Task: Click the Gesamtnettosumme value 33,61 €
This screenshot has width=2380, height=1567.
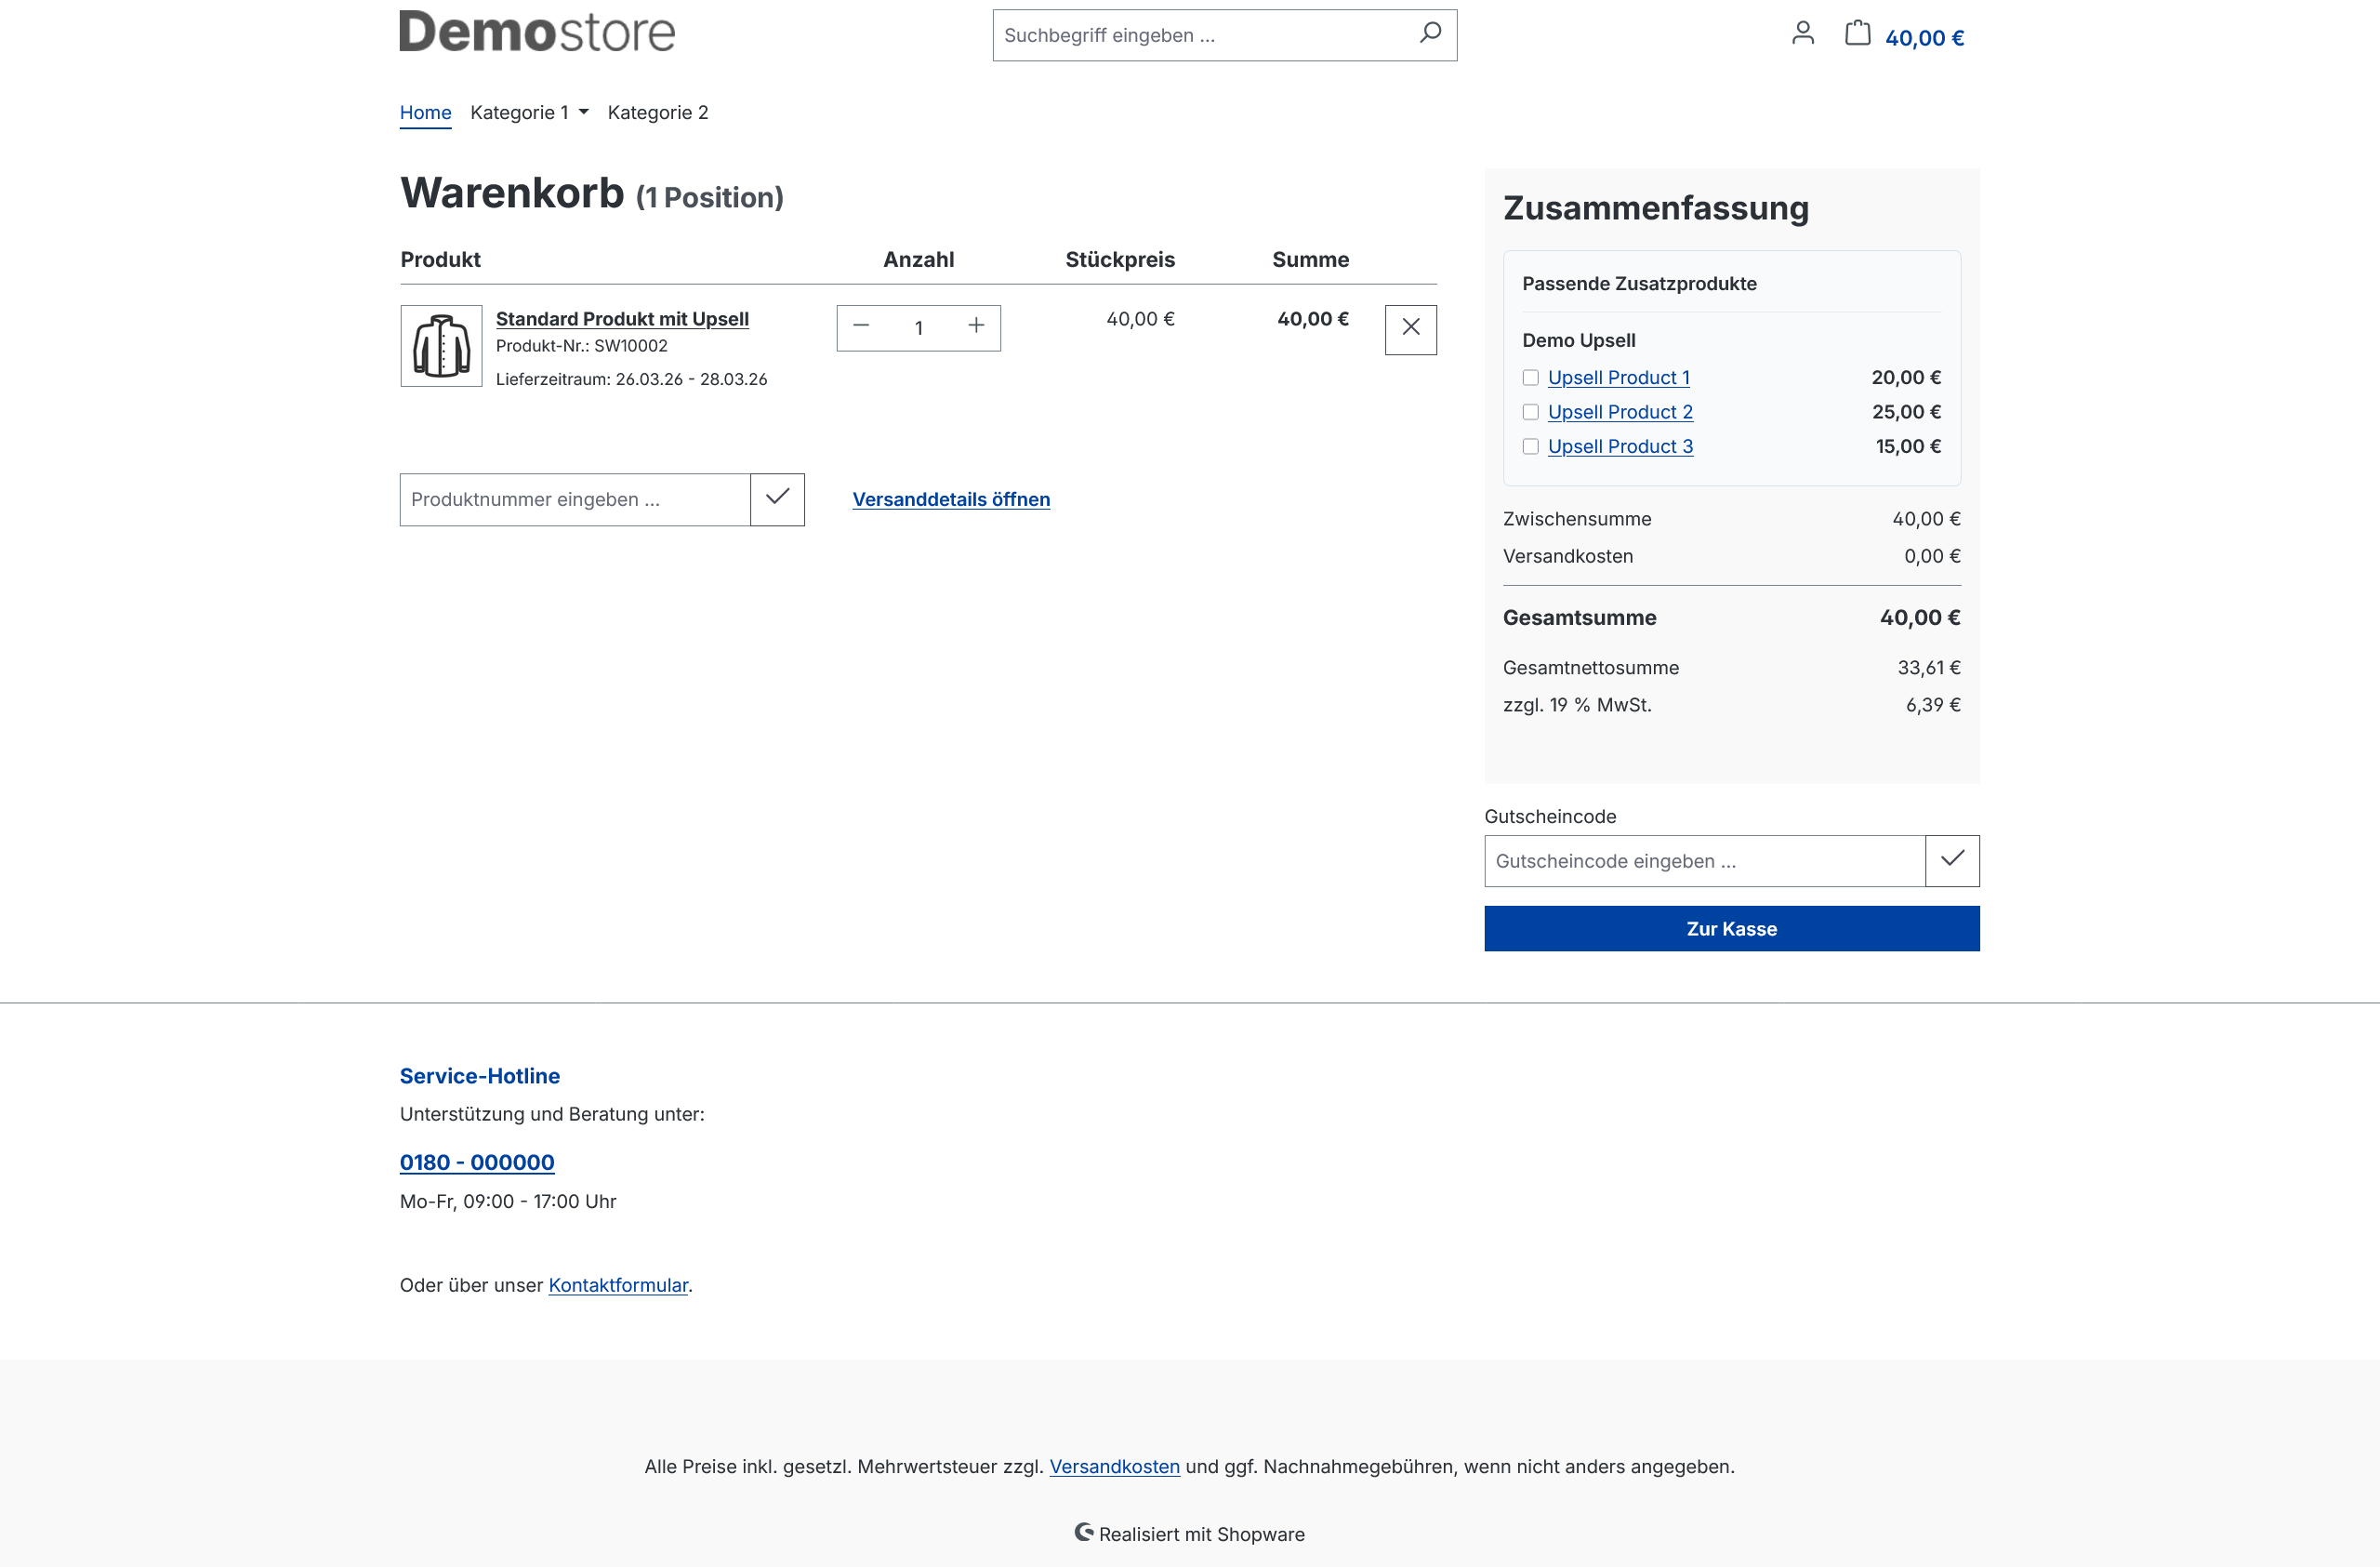Action: [x=1928, y=667]
